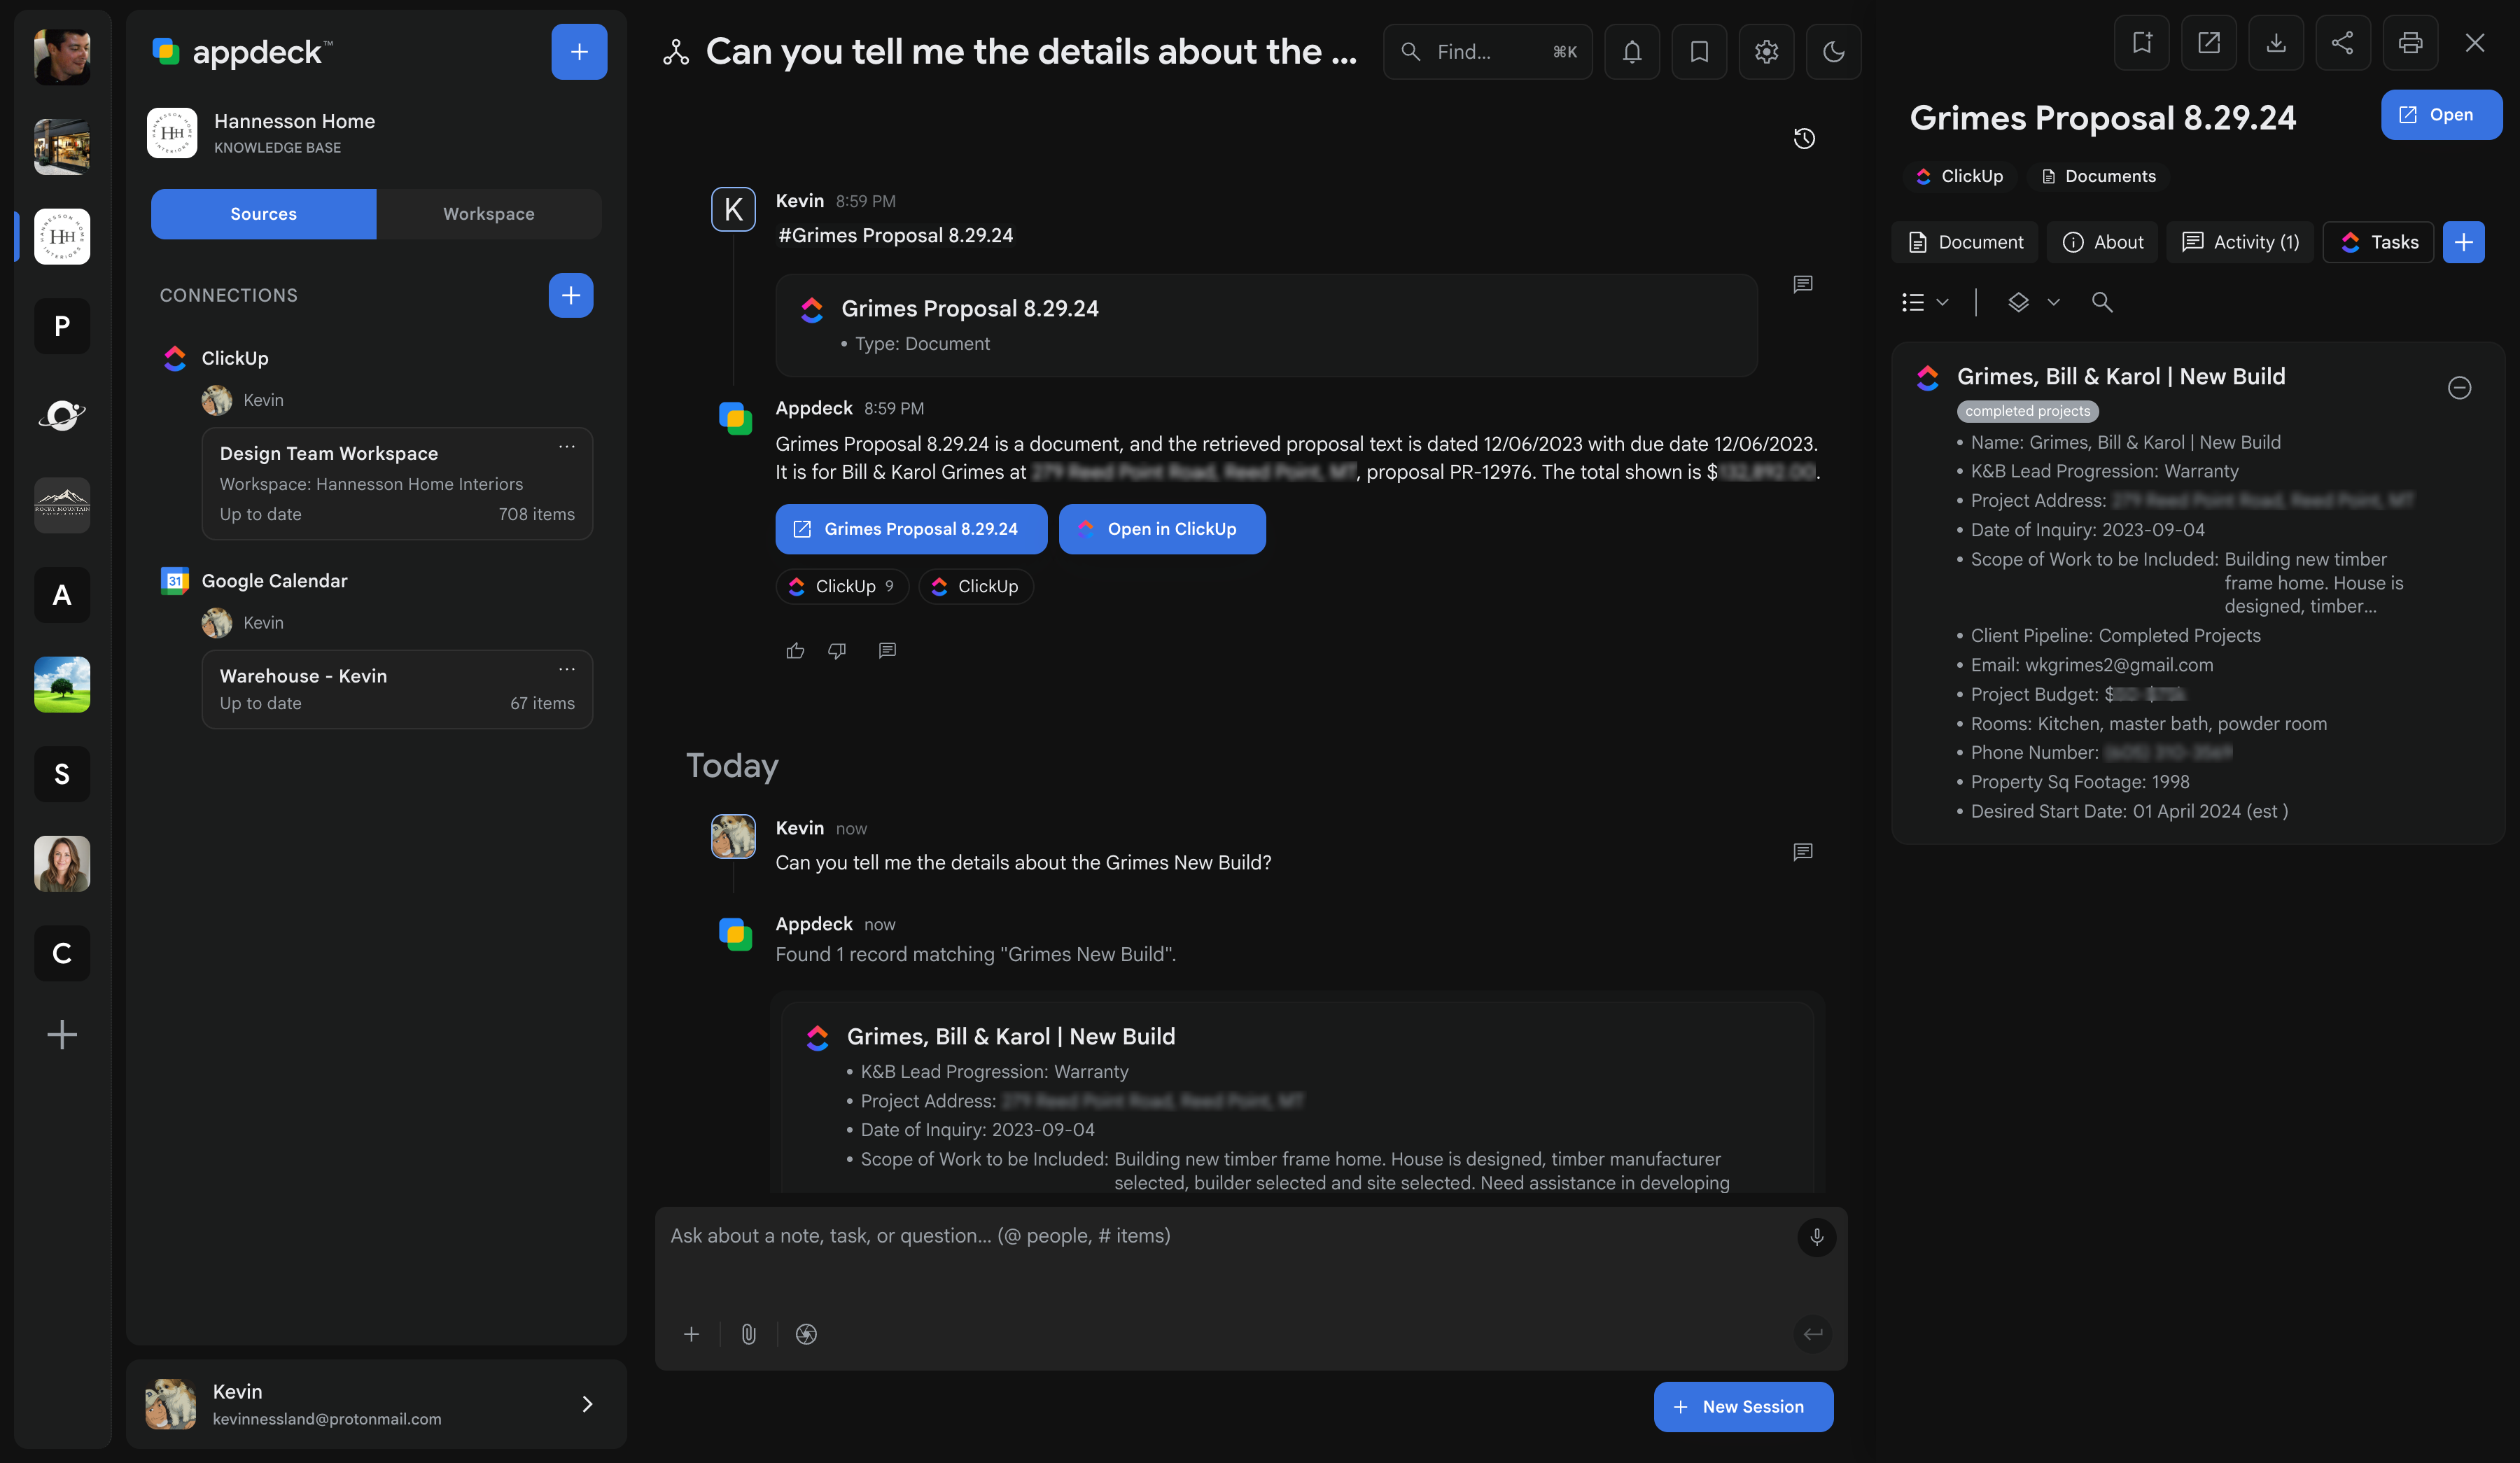This screenshot has width=2520, height=1463.
Task: Click the plus icon in message composer toolbar
Action: [x=691, y=1334]
